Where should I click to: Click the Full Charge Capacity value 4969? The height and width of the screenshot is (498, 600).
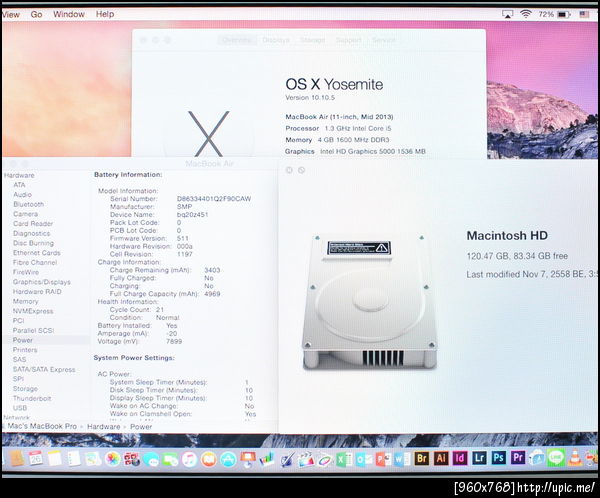point(212,294)
